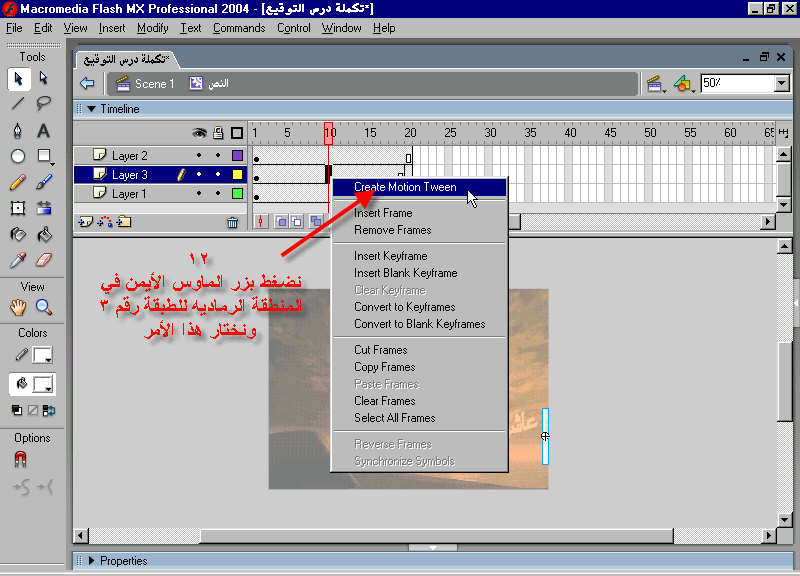This screenshot has width=800, height=576.
Task: Open the Modify menu
Action: tap(153, 28)
